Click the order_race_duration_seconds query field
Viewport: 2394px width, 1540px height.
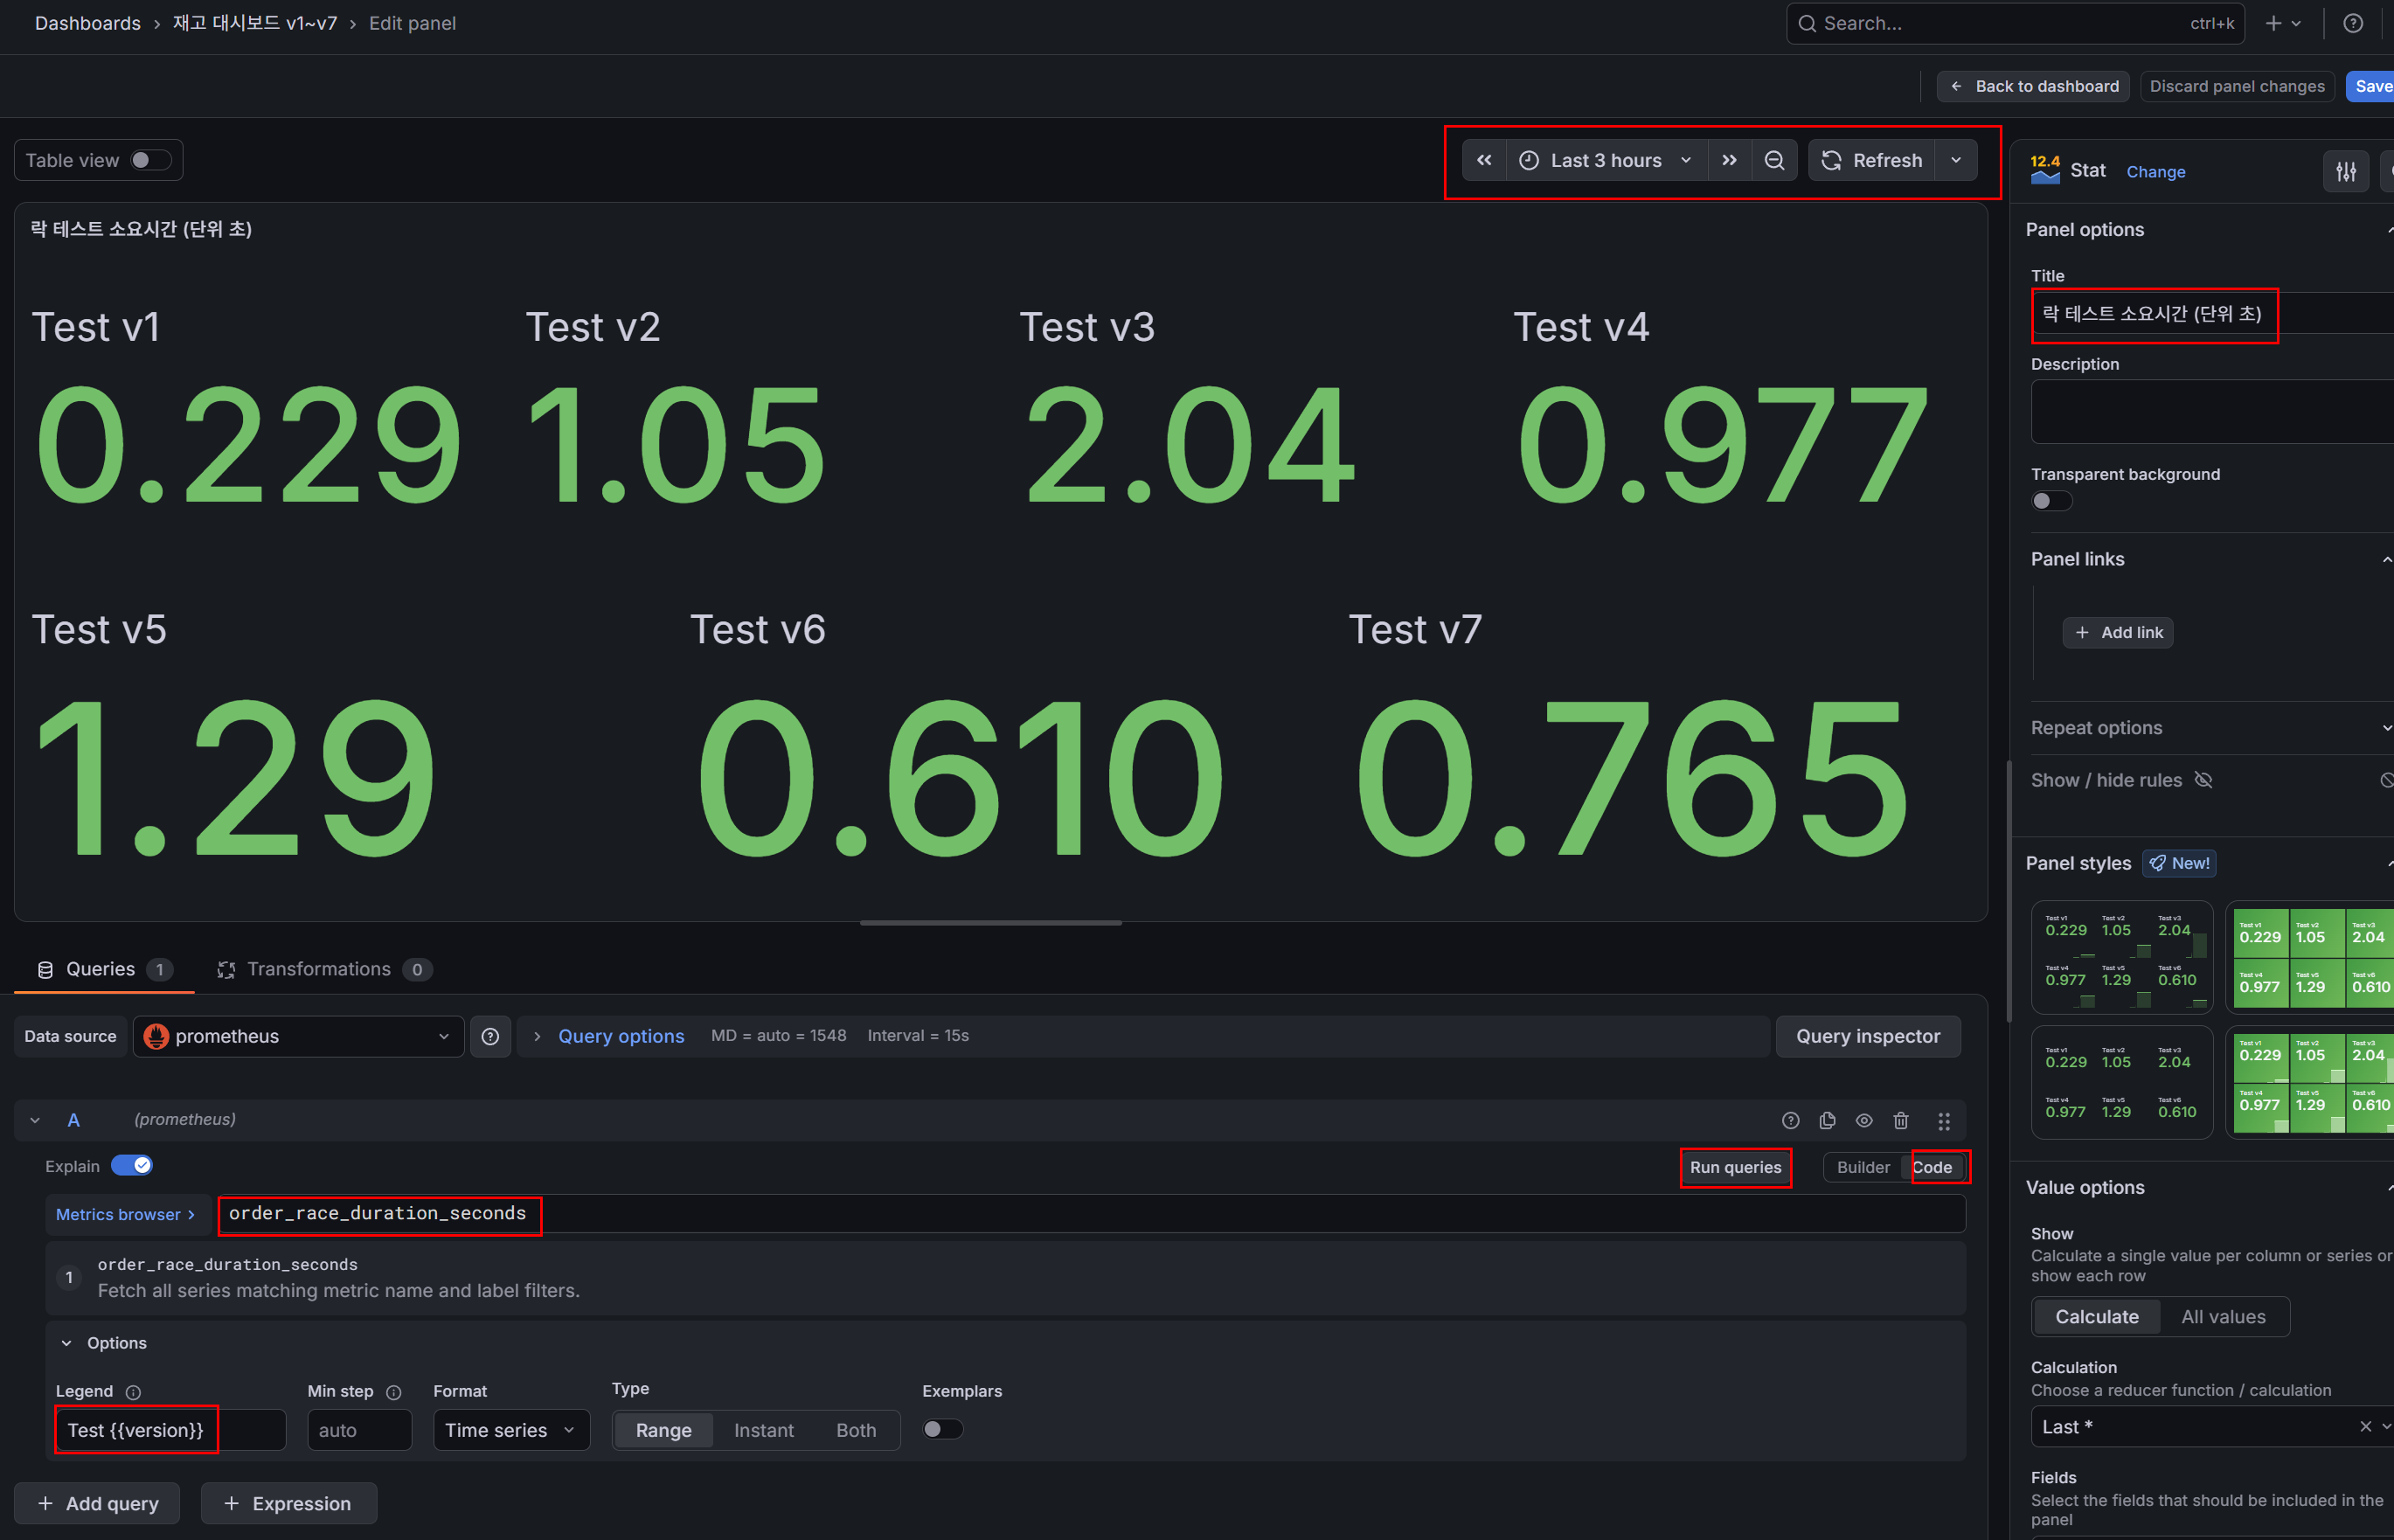[1092, 1213]
